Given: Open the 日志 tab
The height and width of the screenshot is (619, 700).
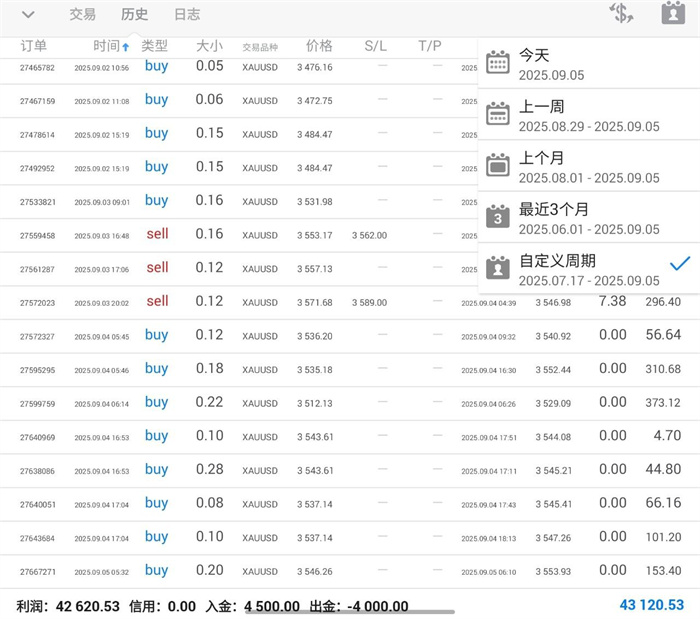Looking at the screenshot, I should [187, 14].
